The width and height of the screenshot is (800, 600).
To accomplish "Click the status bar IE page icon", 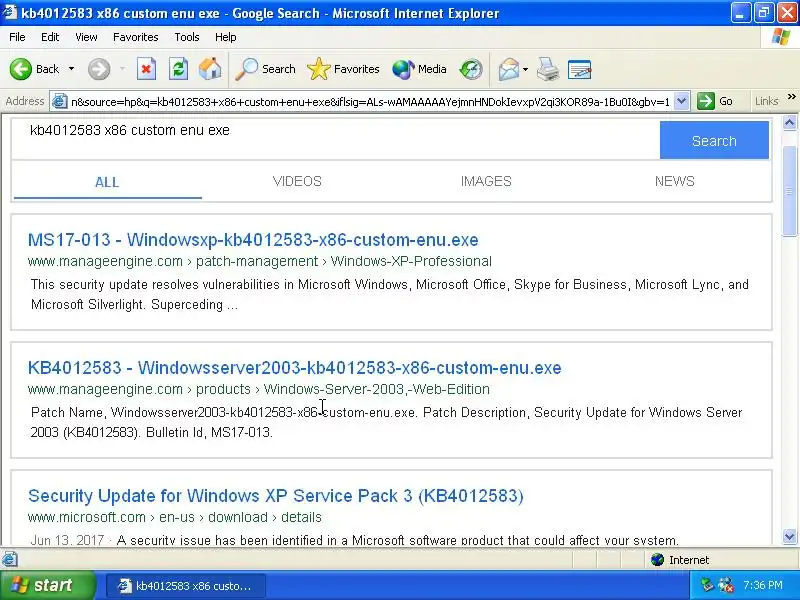I will click(10, 559).
